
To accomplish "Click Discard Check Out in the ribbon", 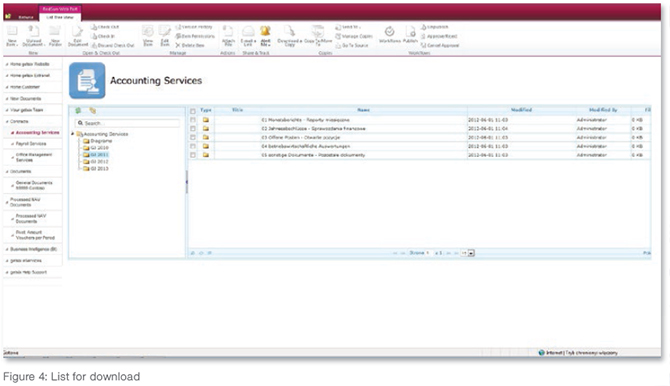I will pyautogui.click(x=113, y=45).
